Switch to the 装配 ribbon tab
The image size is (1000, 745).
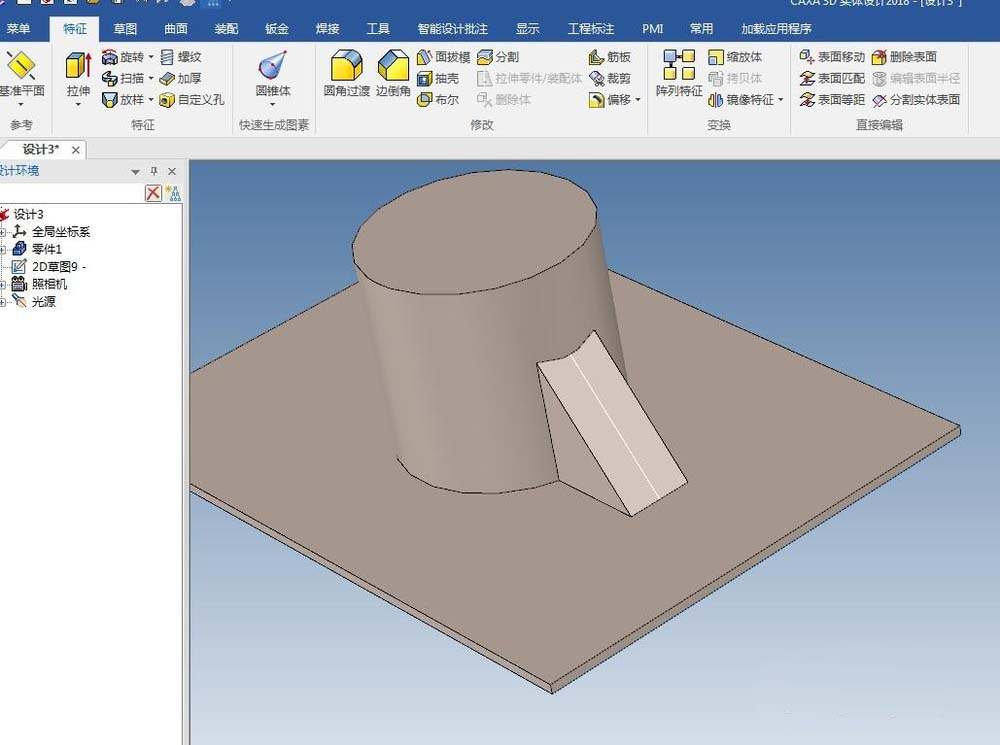tap(226, 29)
